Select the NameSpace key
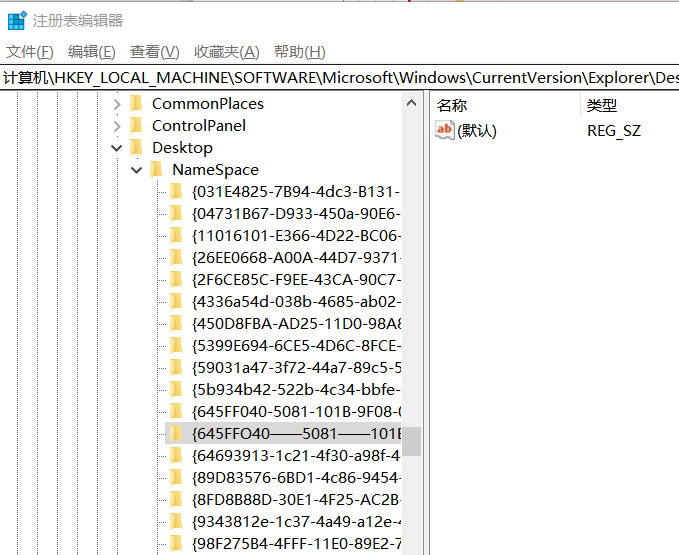Image resolution: width=679 pixels, height=555 pixels. coord(215,170)
